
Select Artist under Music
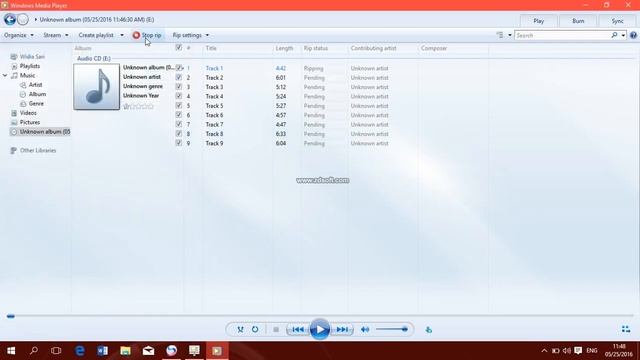[35, 84]
